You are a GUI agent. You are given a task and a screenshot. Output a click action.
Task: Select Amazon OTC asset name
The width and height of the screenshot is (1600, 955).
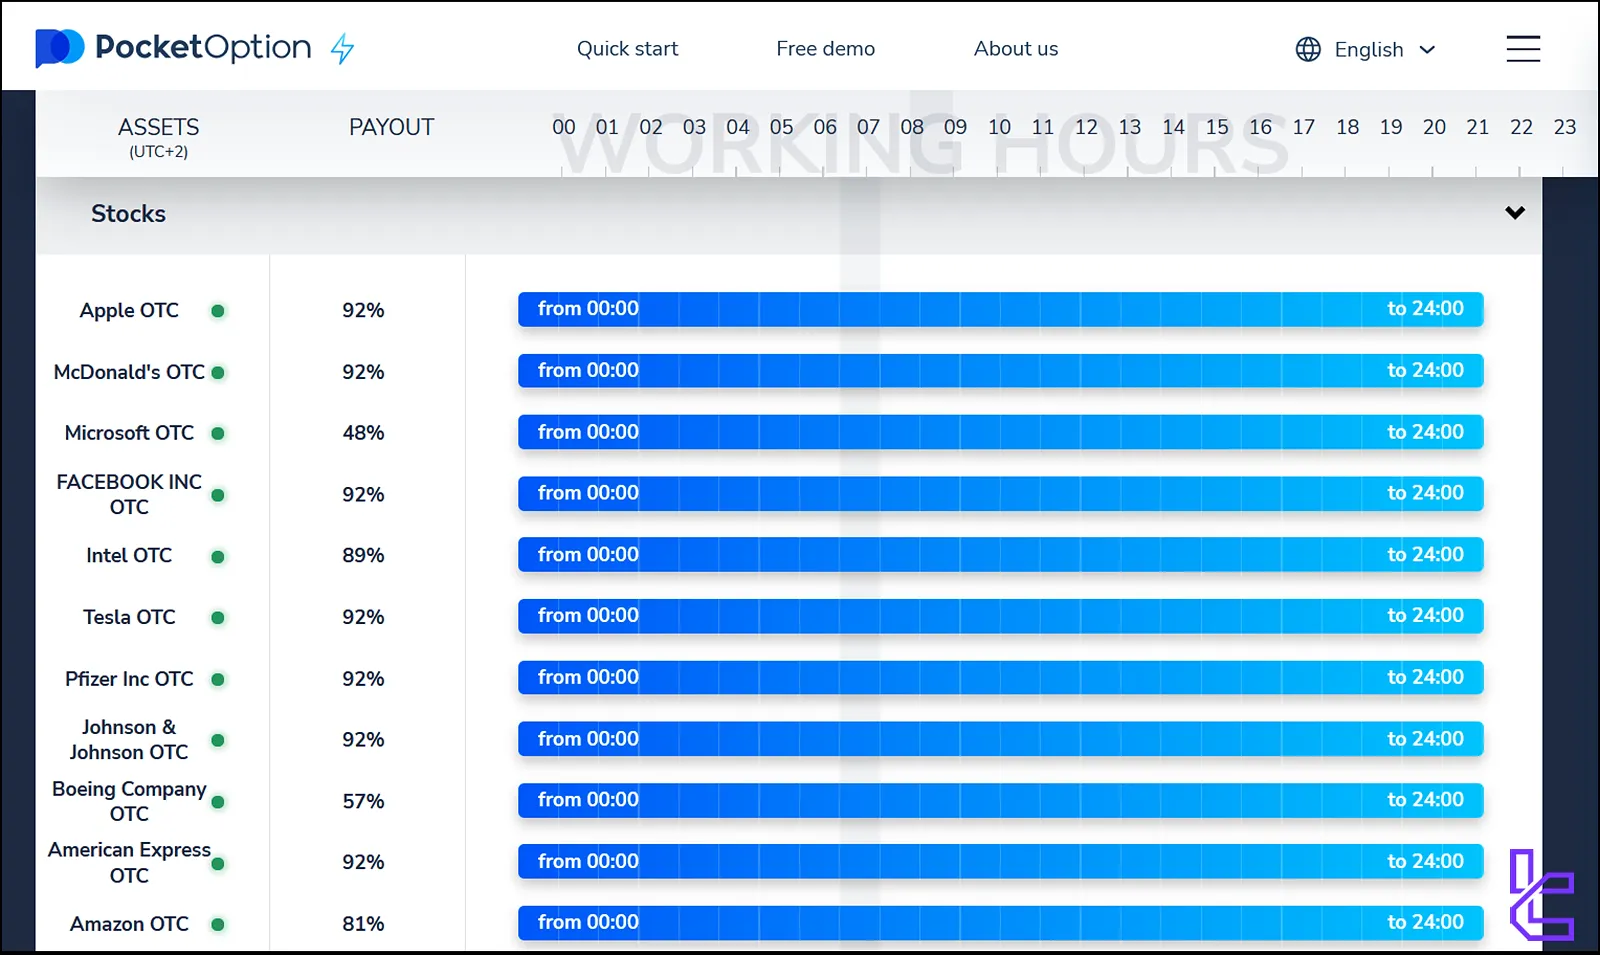129,924
